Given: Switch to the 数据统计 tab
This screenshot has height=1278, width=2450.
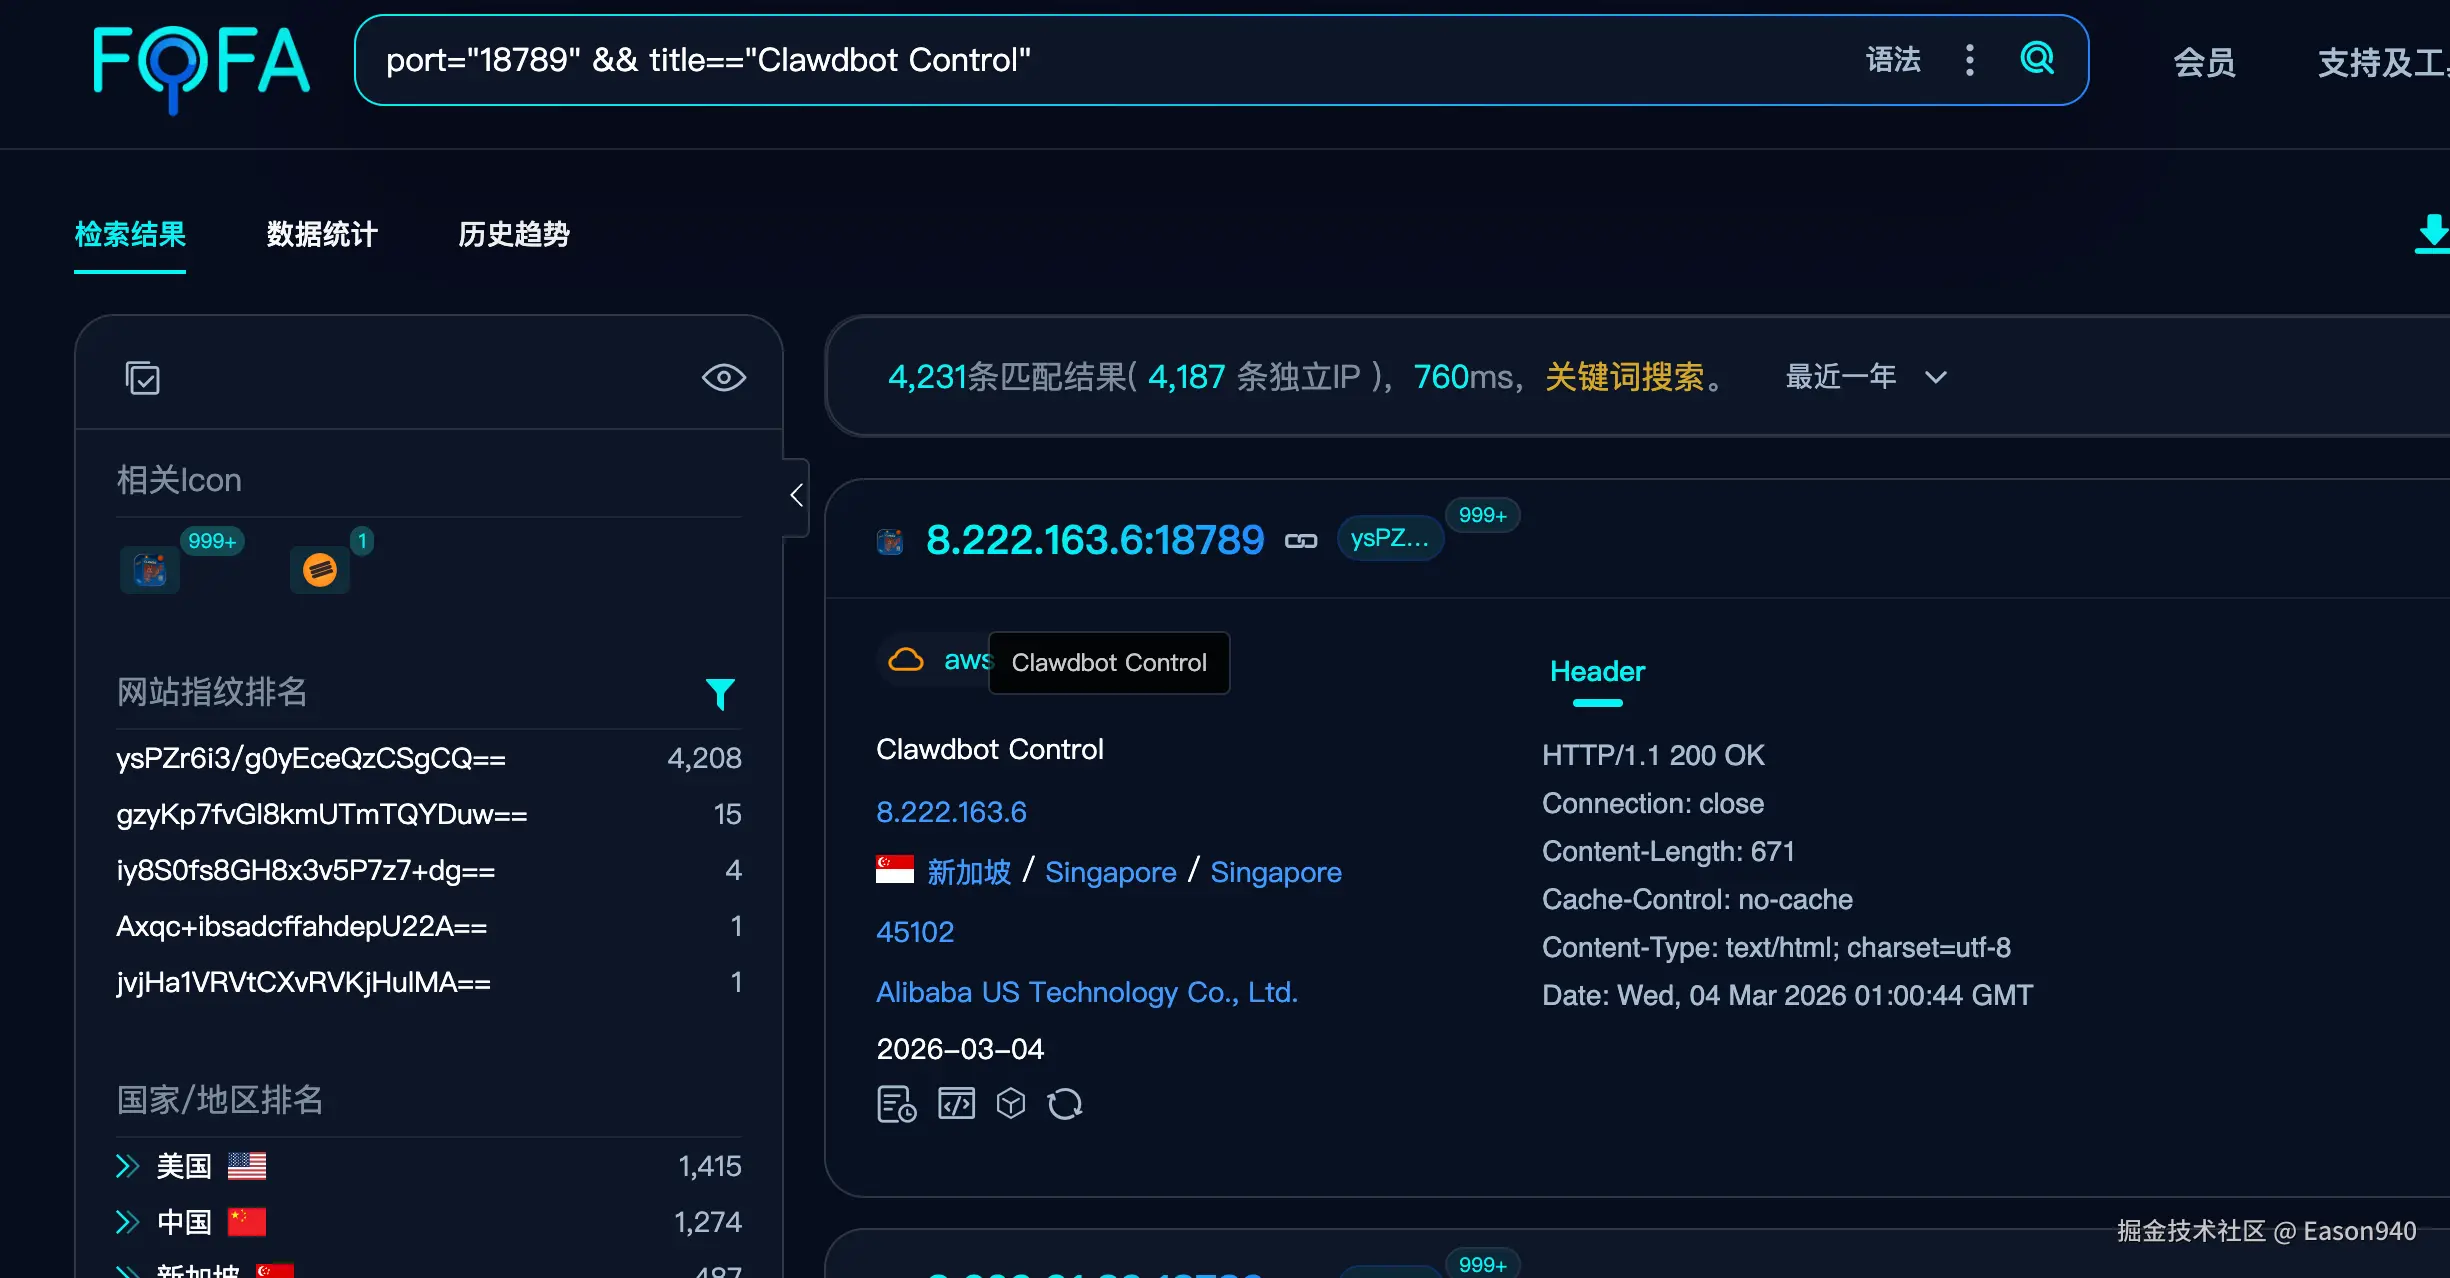Looking at the screenshot, I should [322, 235].
